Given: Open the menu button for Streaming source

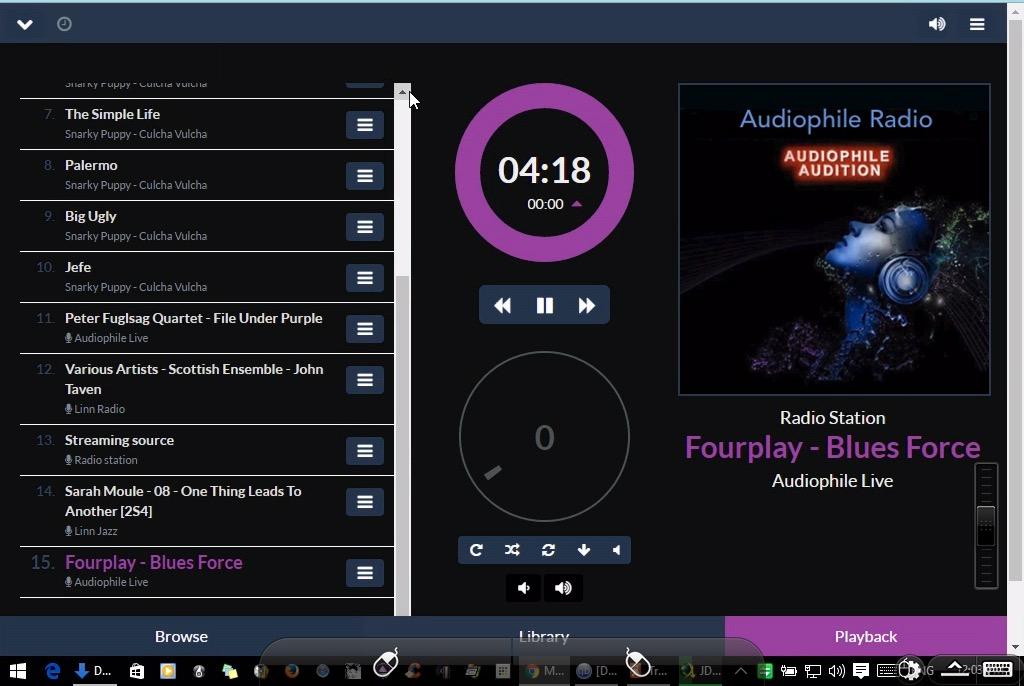Looking at the screenshot, I should 364,451.
